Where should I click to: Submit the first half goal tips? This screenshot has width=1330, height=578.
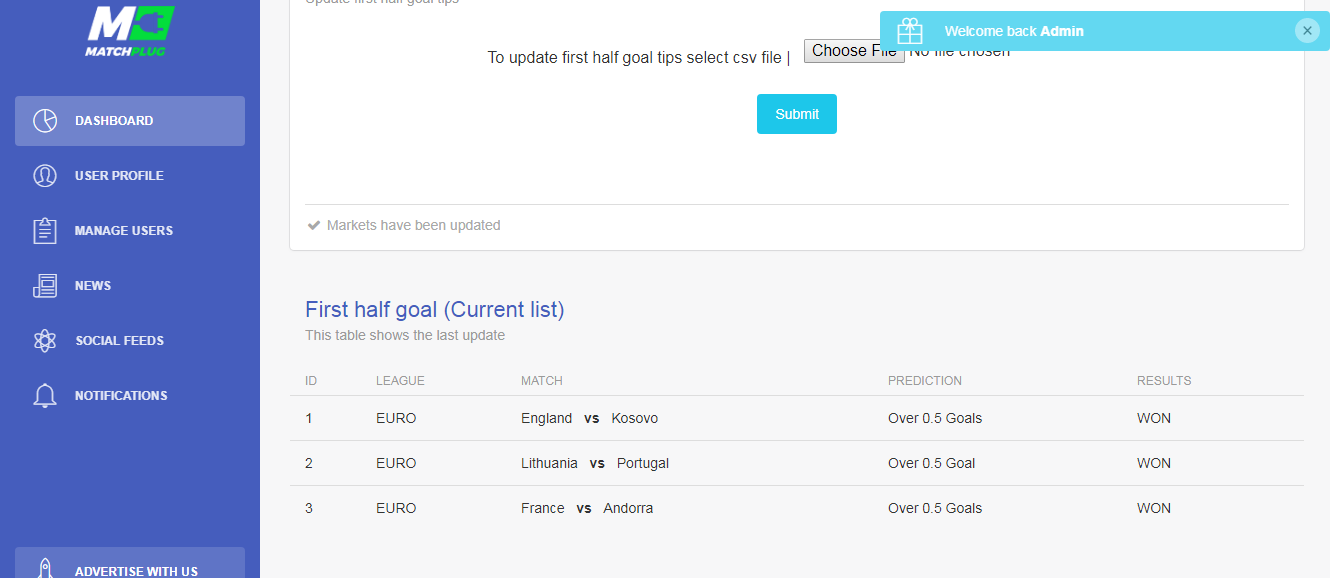click(x=797, y=114)
